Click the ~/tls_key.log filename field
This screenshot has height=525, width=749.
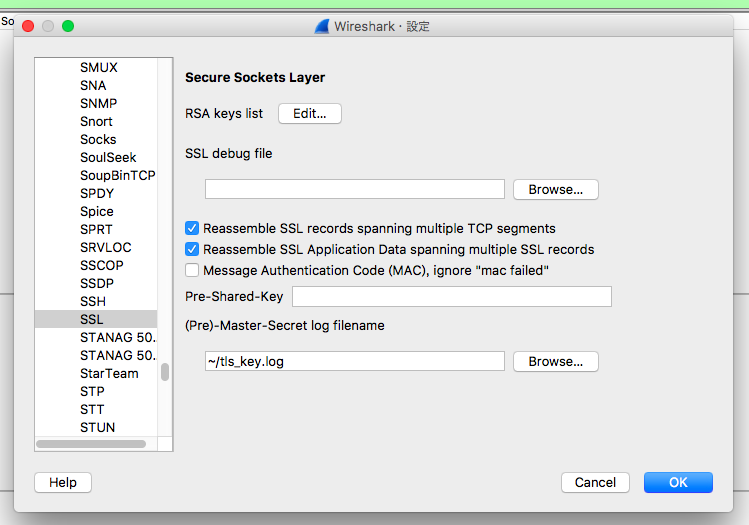coord(355,361)
